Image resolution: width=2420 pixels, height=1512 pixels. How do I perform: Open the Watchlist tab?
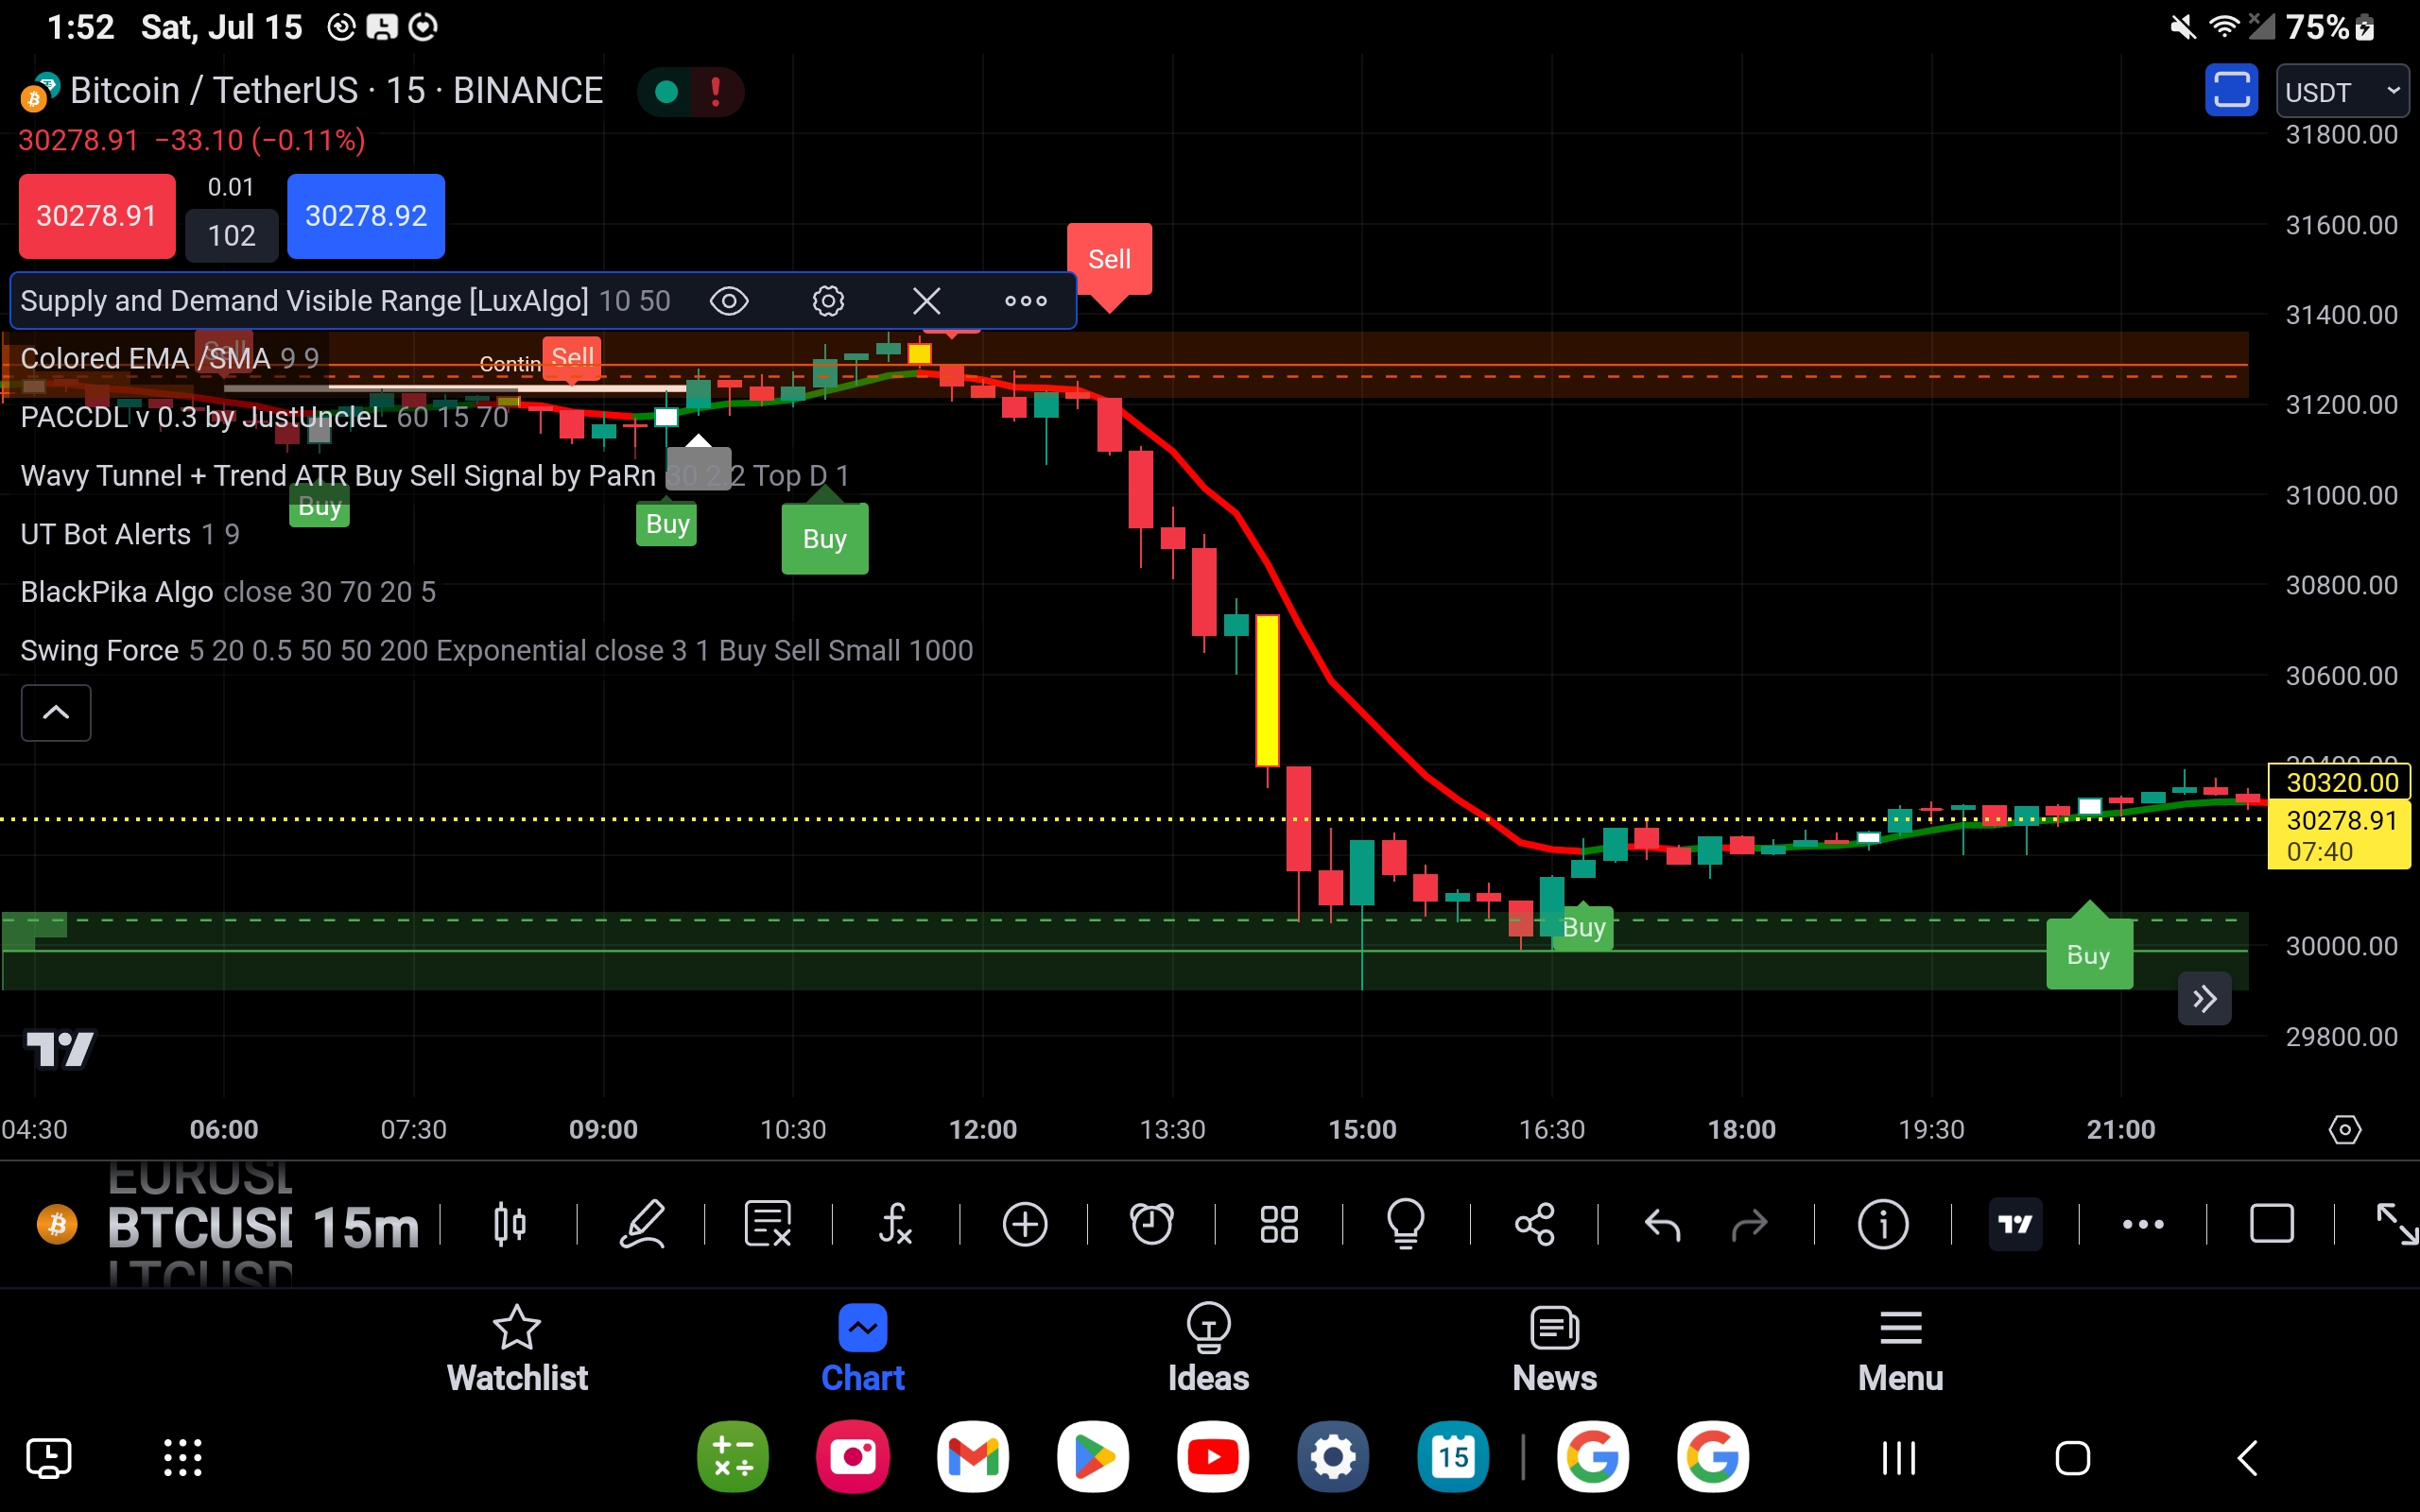[x=517, y=1349]
